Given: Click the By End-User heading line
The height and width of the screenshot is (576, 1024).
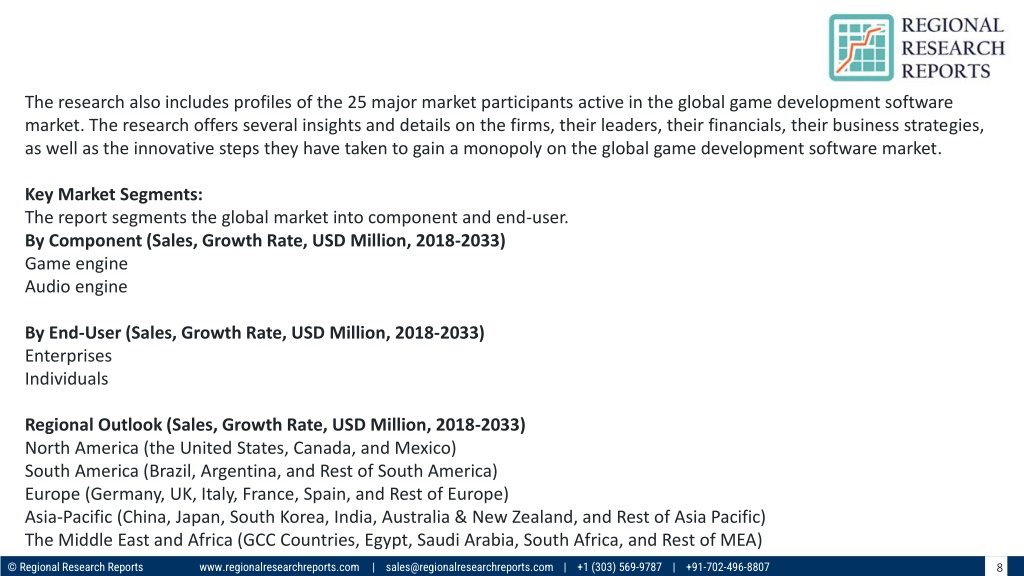Looking at the screenshot, I should (x=255, y=333).
